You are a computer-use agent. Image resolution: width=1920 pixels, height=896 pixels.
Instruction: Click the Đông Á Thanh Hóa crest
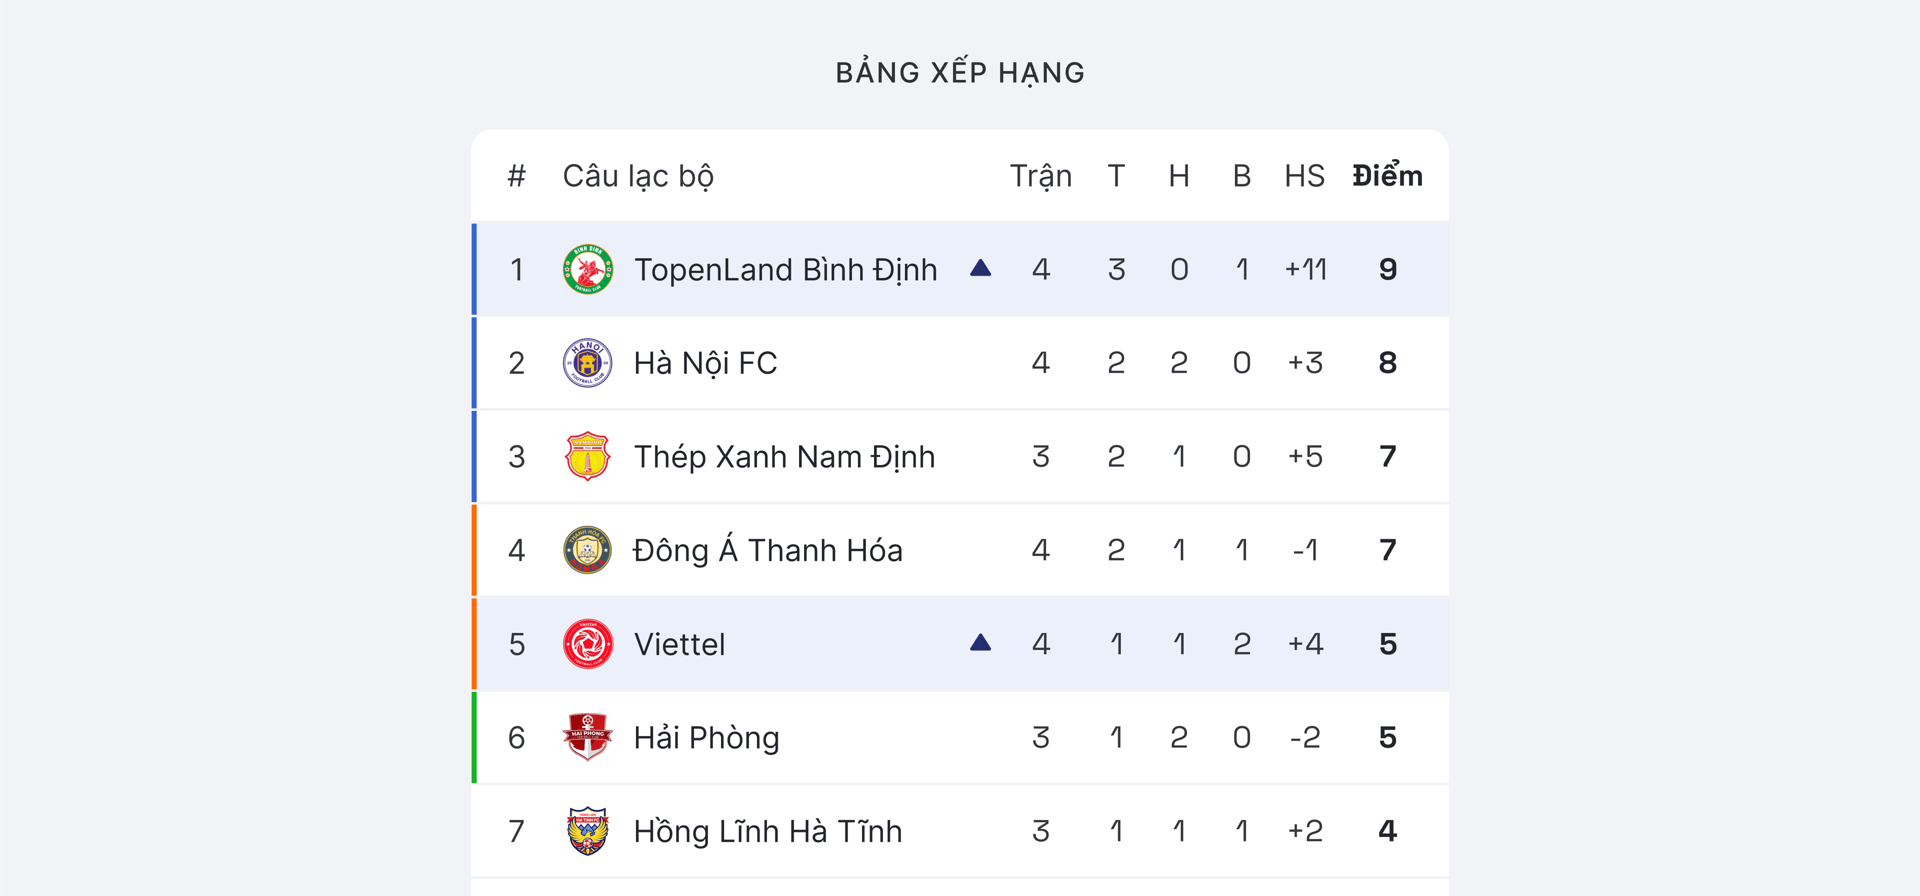587,550
